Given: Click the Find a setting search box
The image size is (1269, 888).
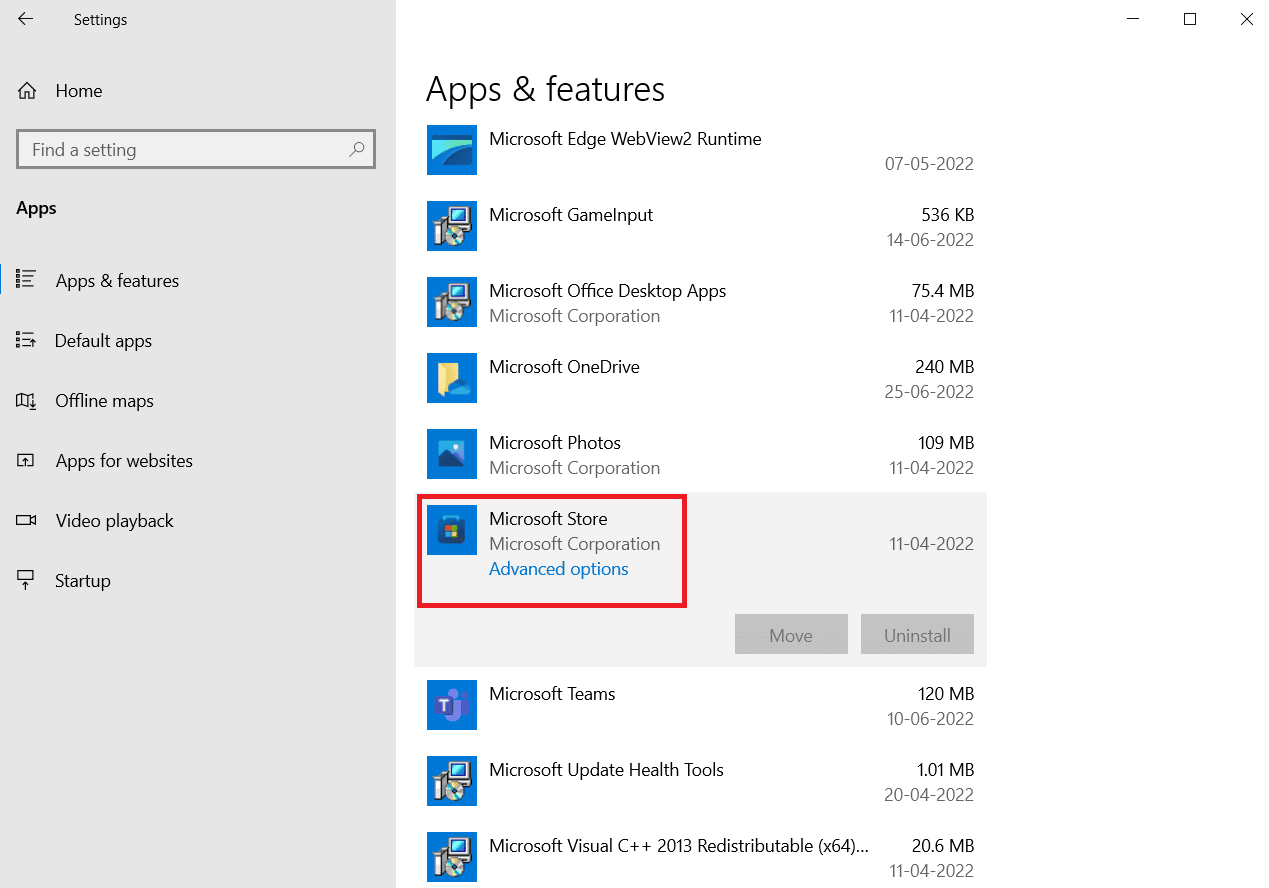Looking at the screenshot, I should (196, 149).
